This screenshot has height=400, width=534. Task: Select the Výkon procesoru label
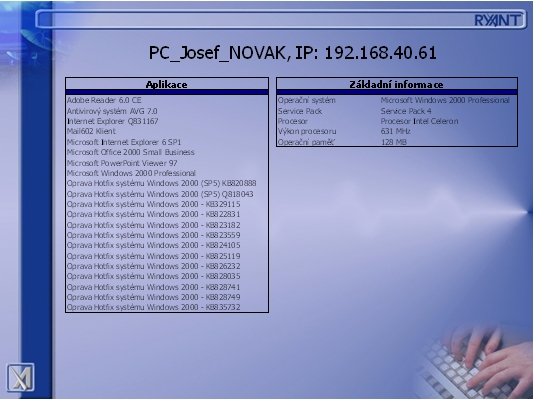(x=307, y=131)
